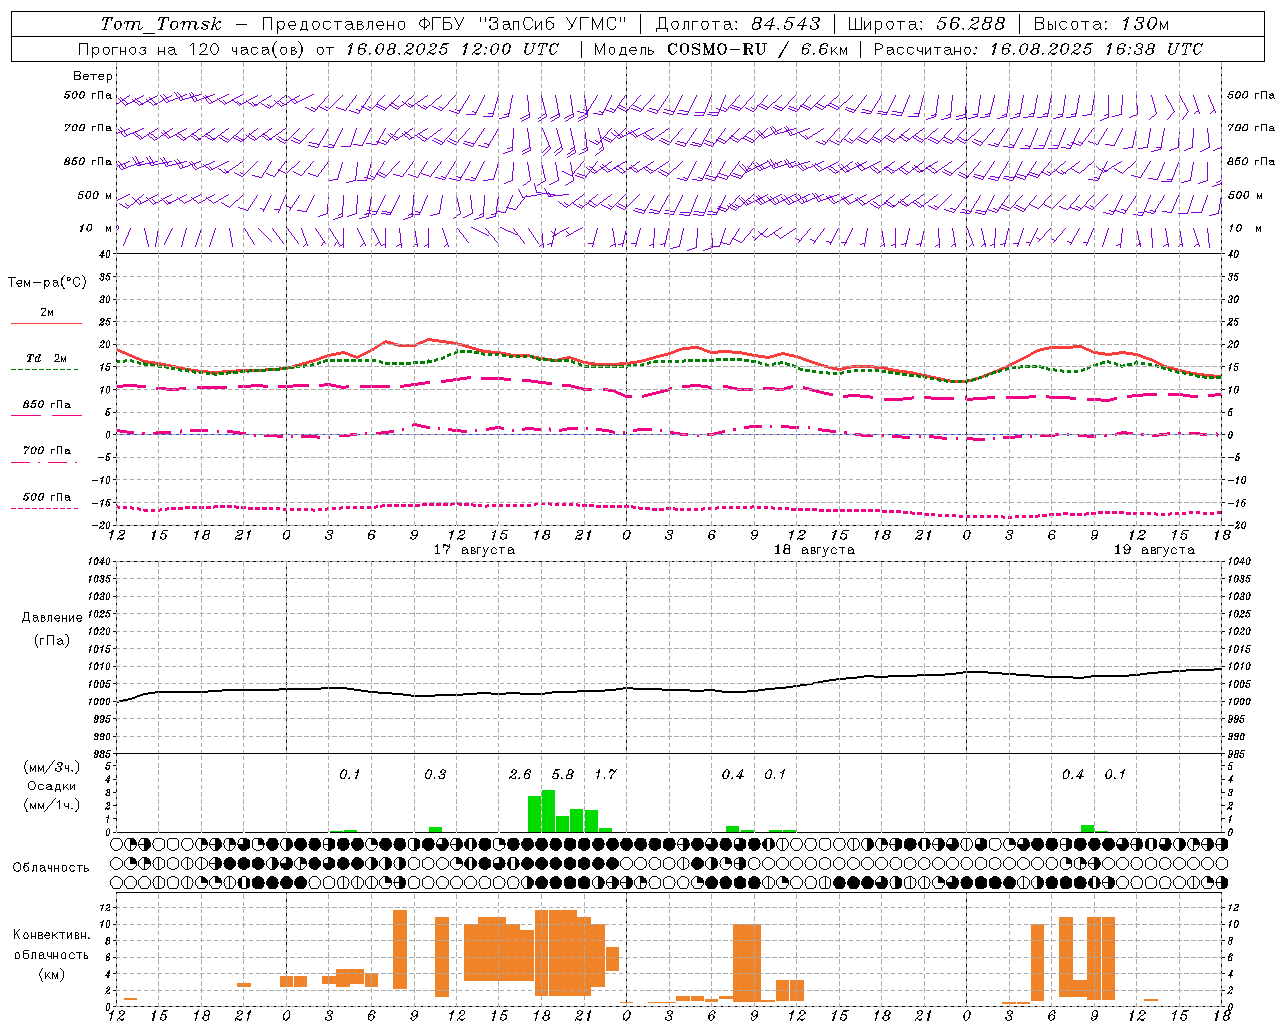Click the "(км)" unit of convective cloudiness

[52, 973]
